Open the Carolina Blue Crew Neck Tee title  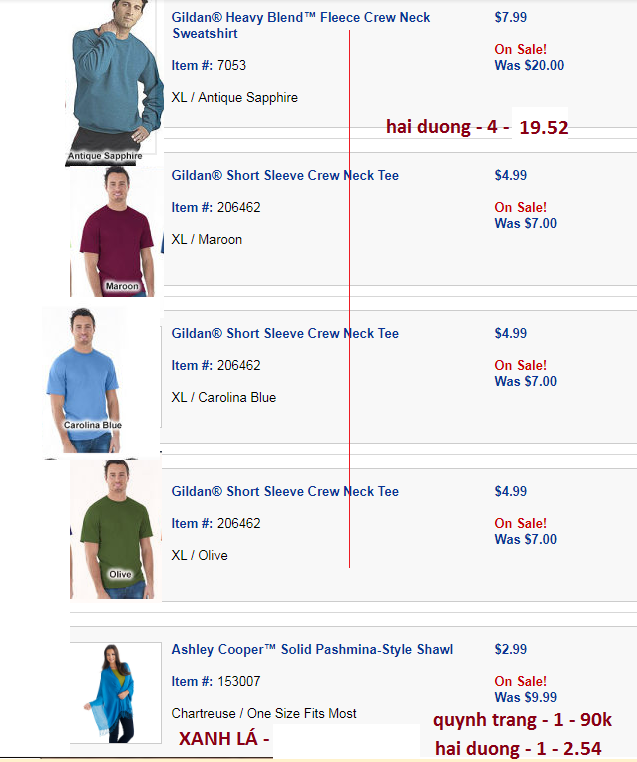pyautogui.click(x=285, y=333)
